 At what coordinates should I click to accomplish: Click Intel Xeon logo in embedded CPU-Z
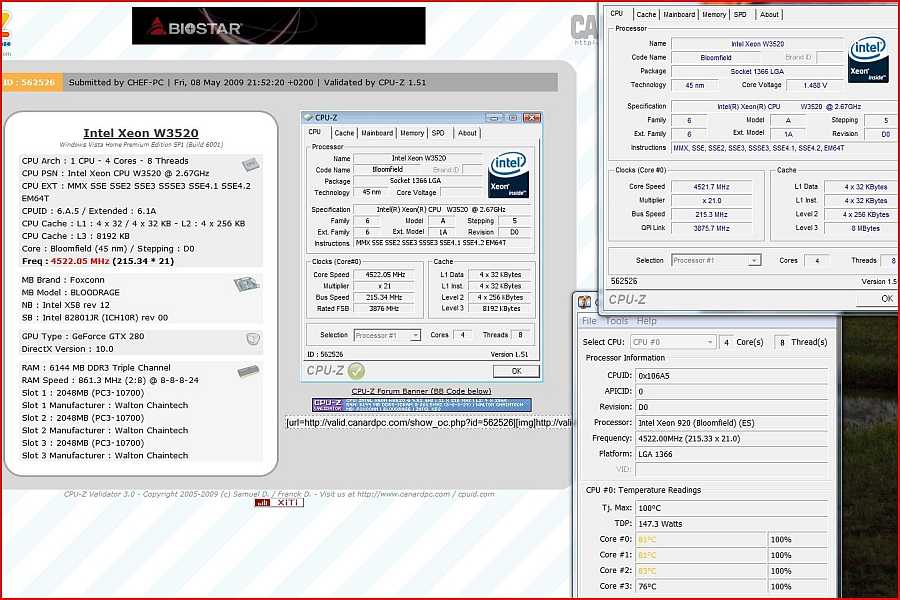point(508,175)
